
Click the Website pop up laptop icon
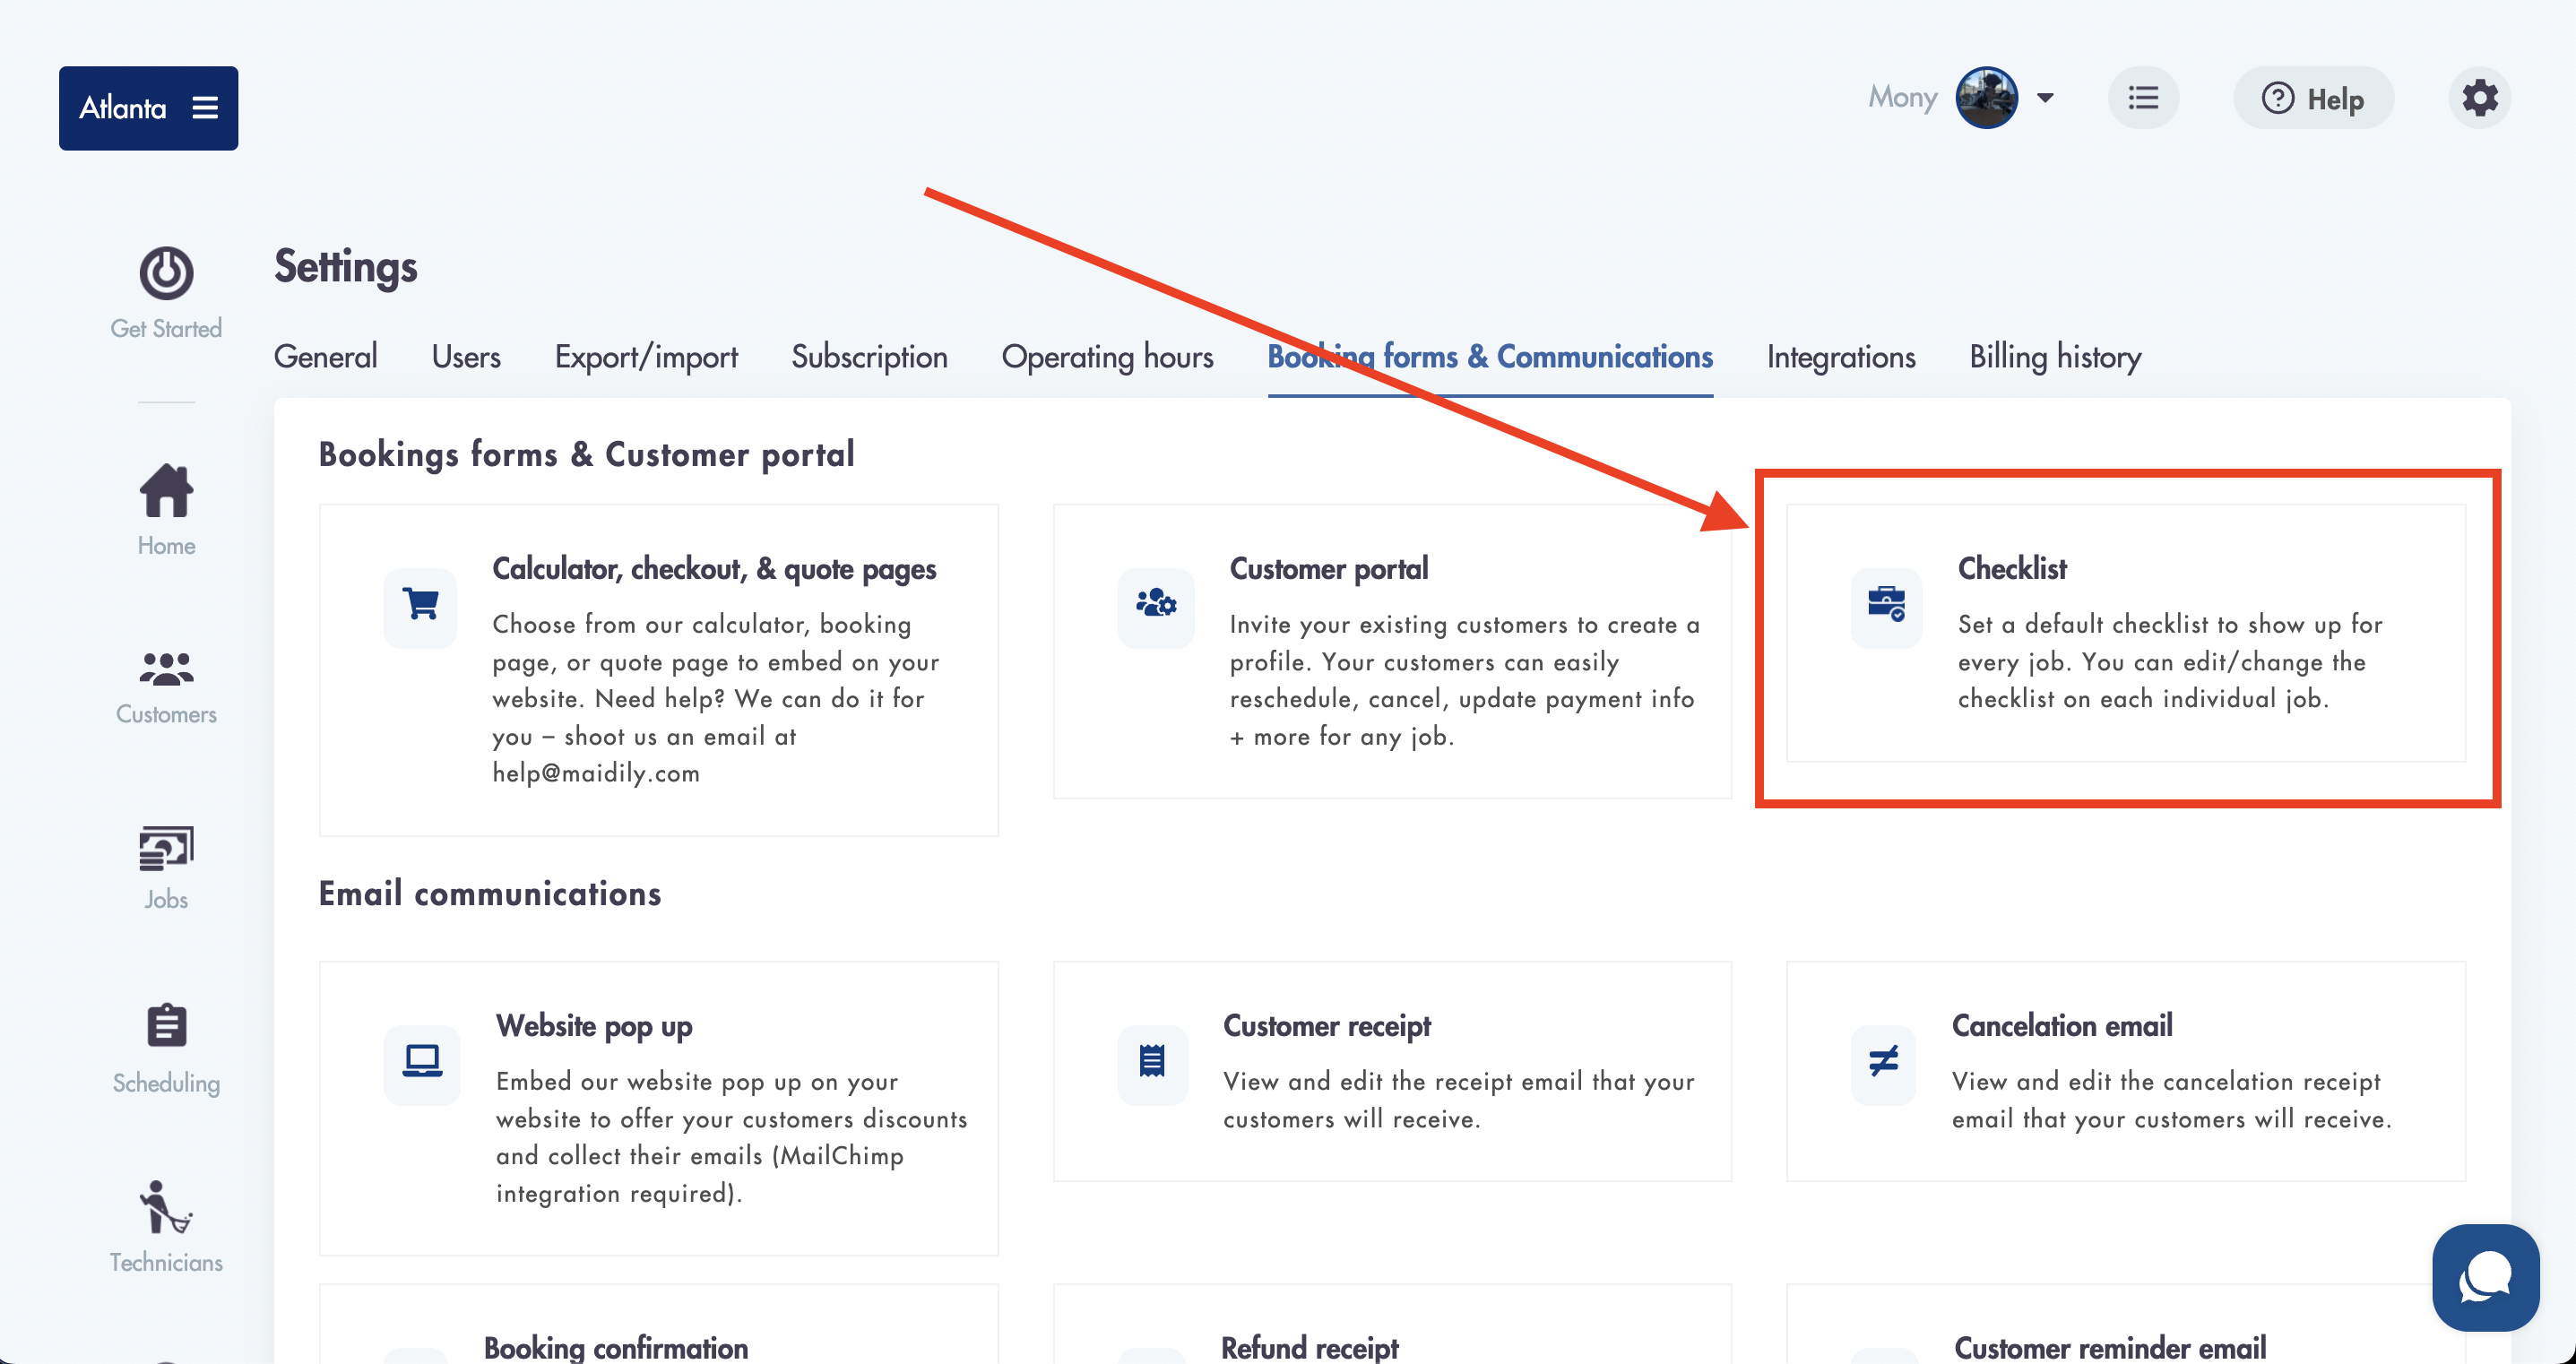[422, 1062]
